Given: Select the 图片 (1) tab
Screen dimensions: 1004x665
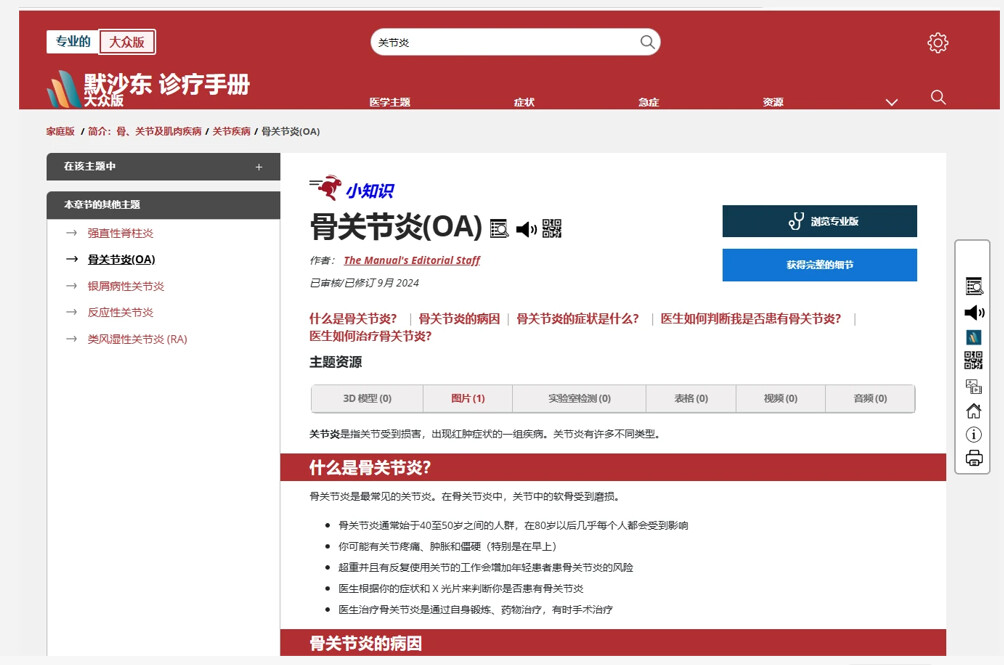Looking at the screenshot, I should point(467,398).
